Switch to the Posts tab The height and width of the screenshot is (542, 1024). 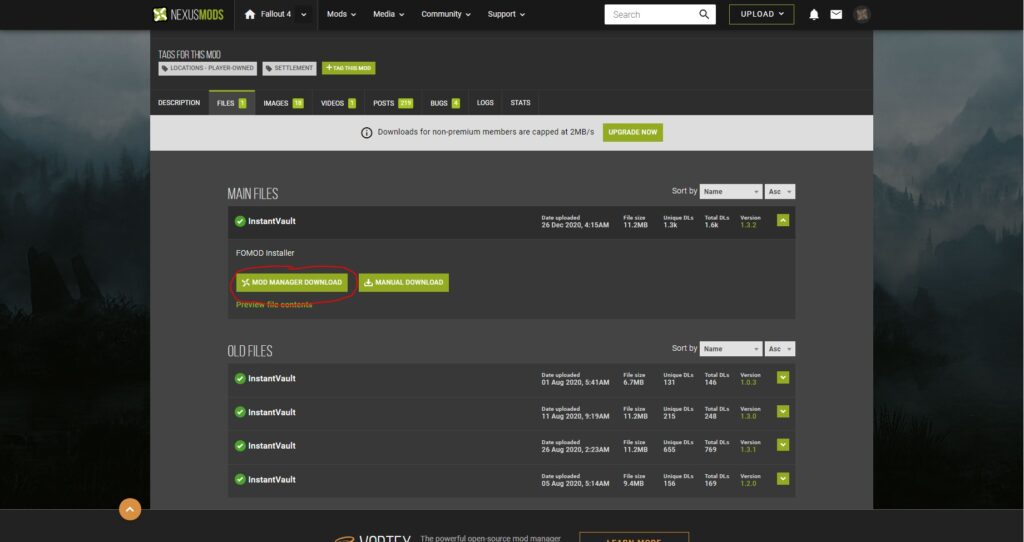(x=393, y=103)
